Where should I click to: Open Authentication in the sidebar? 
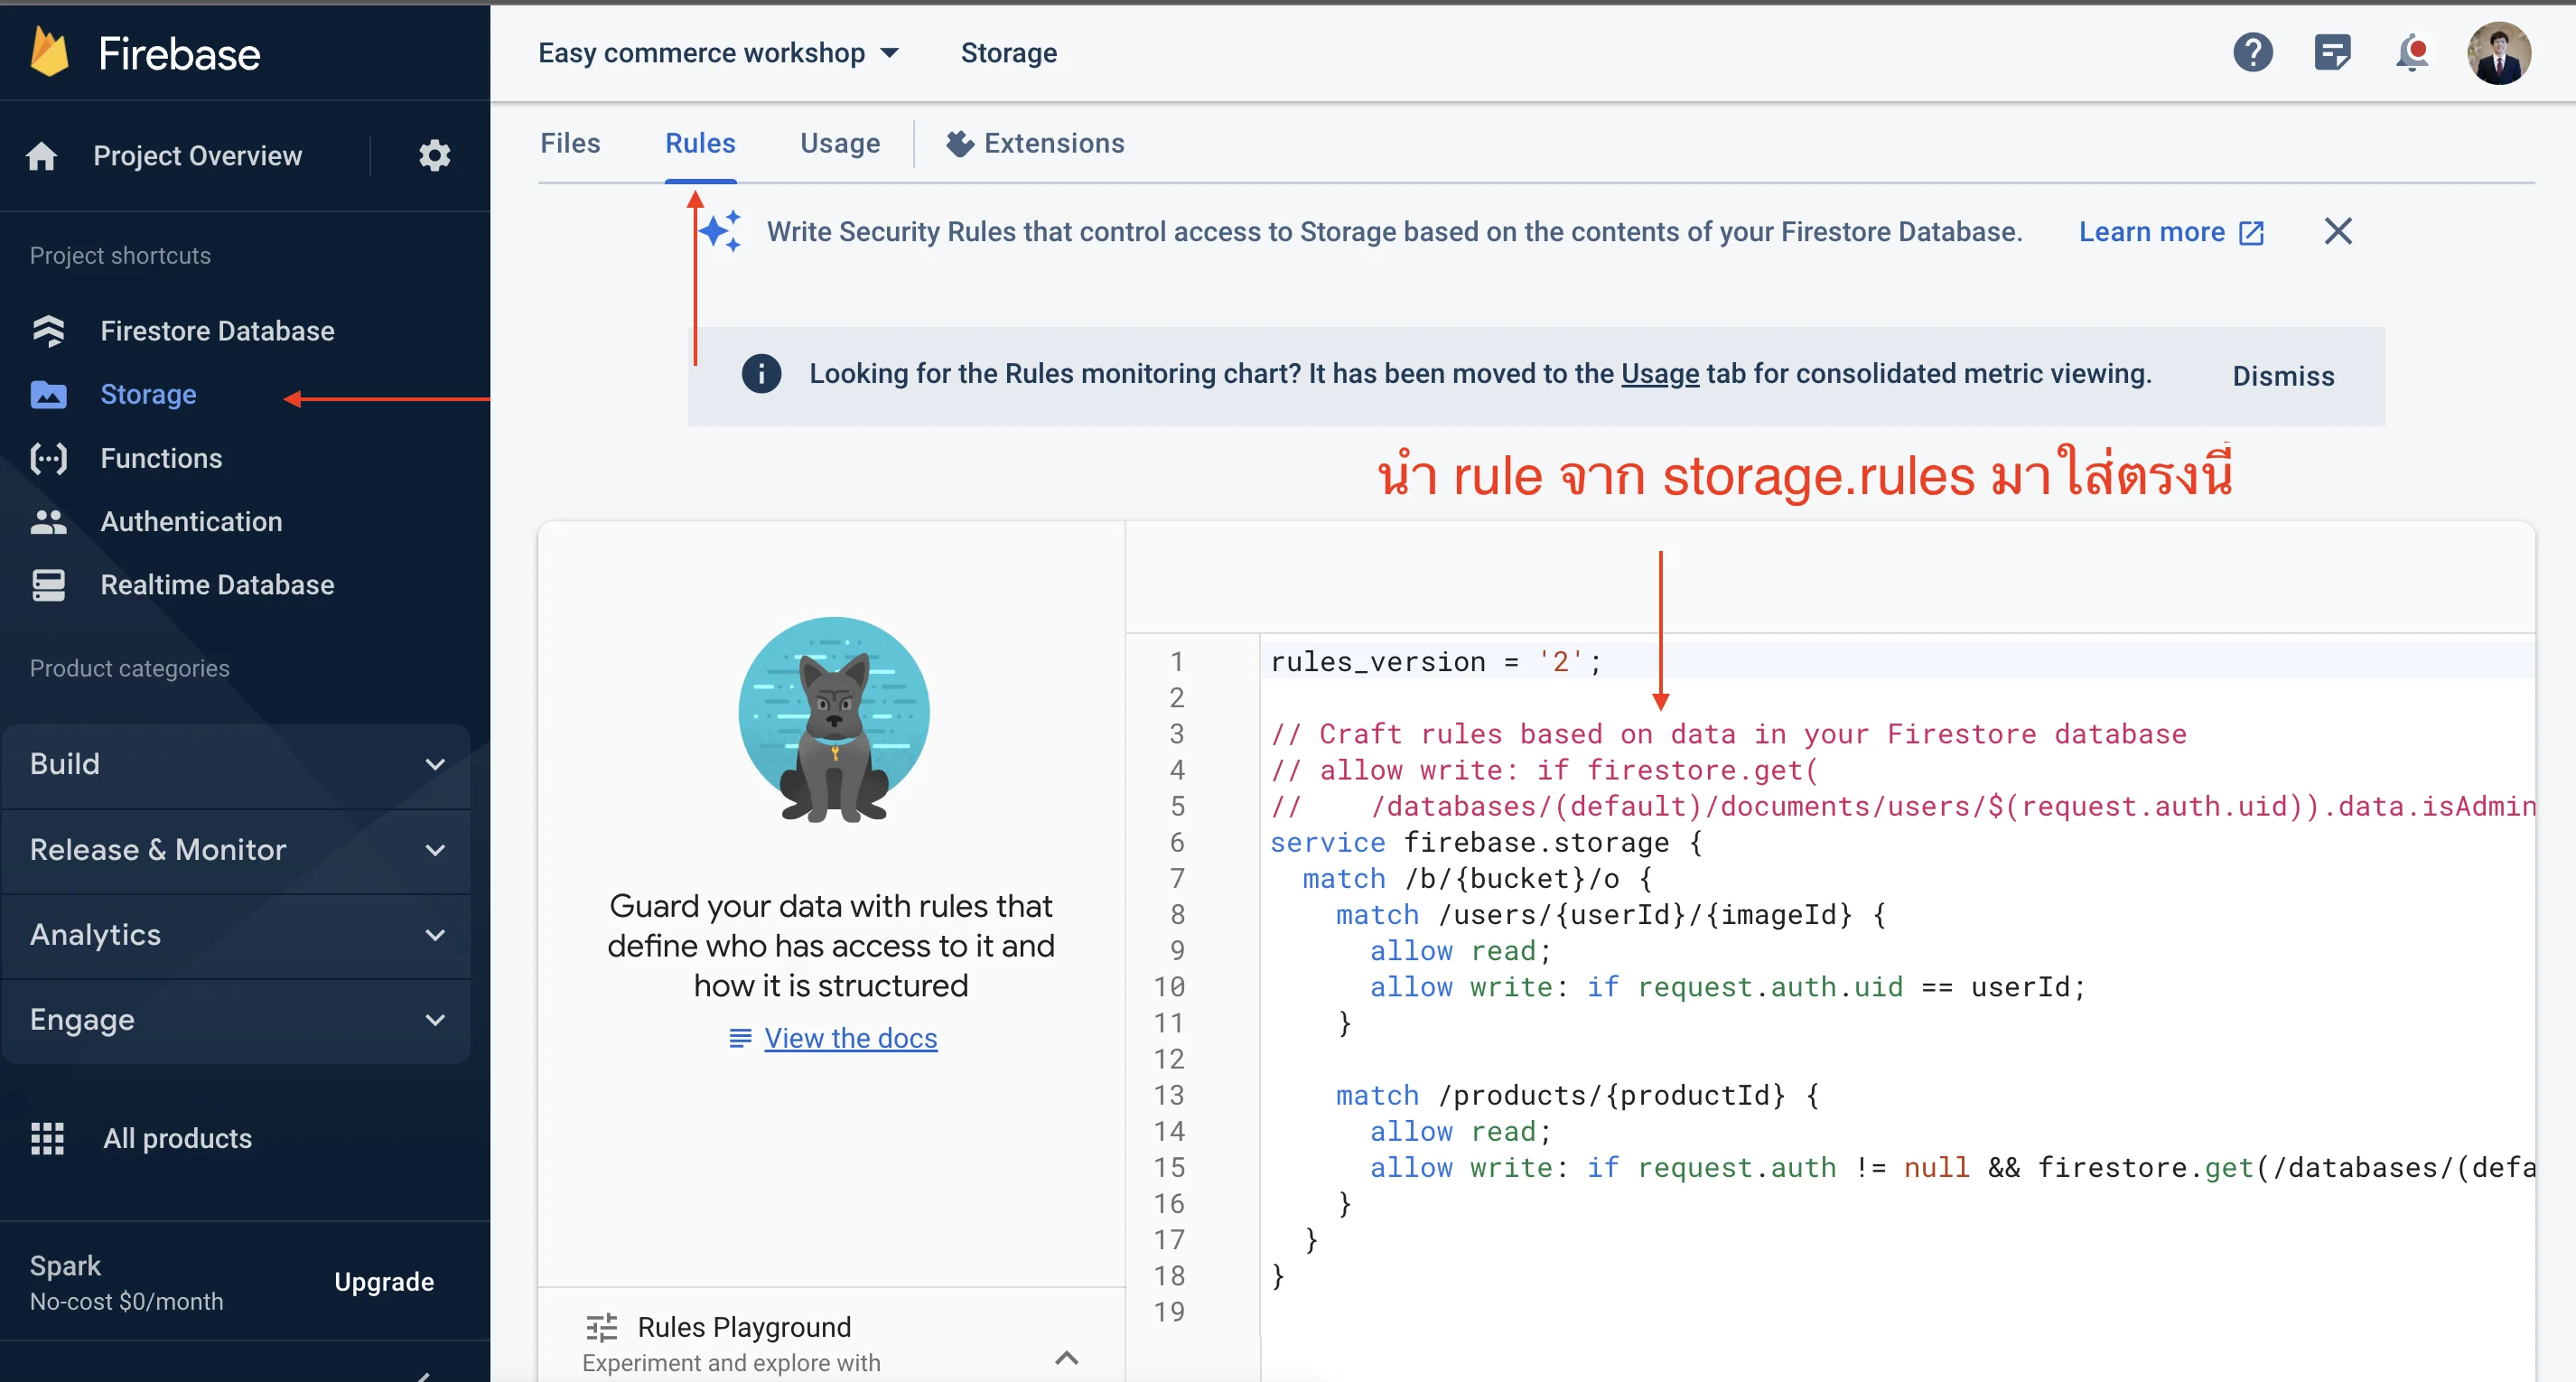(x=191, y=522)
